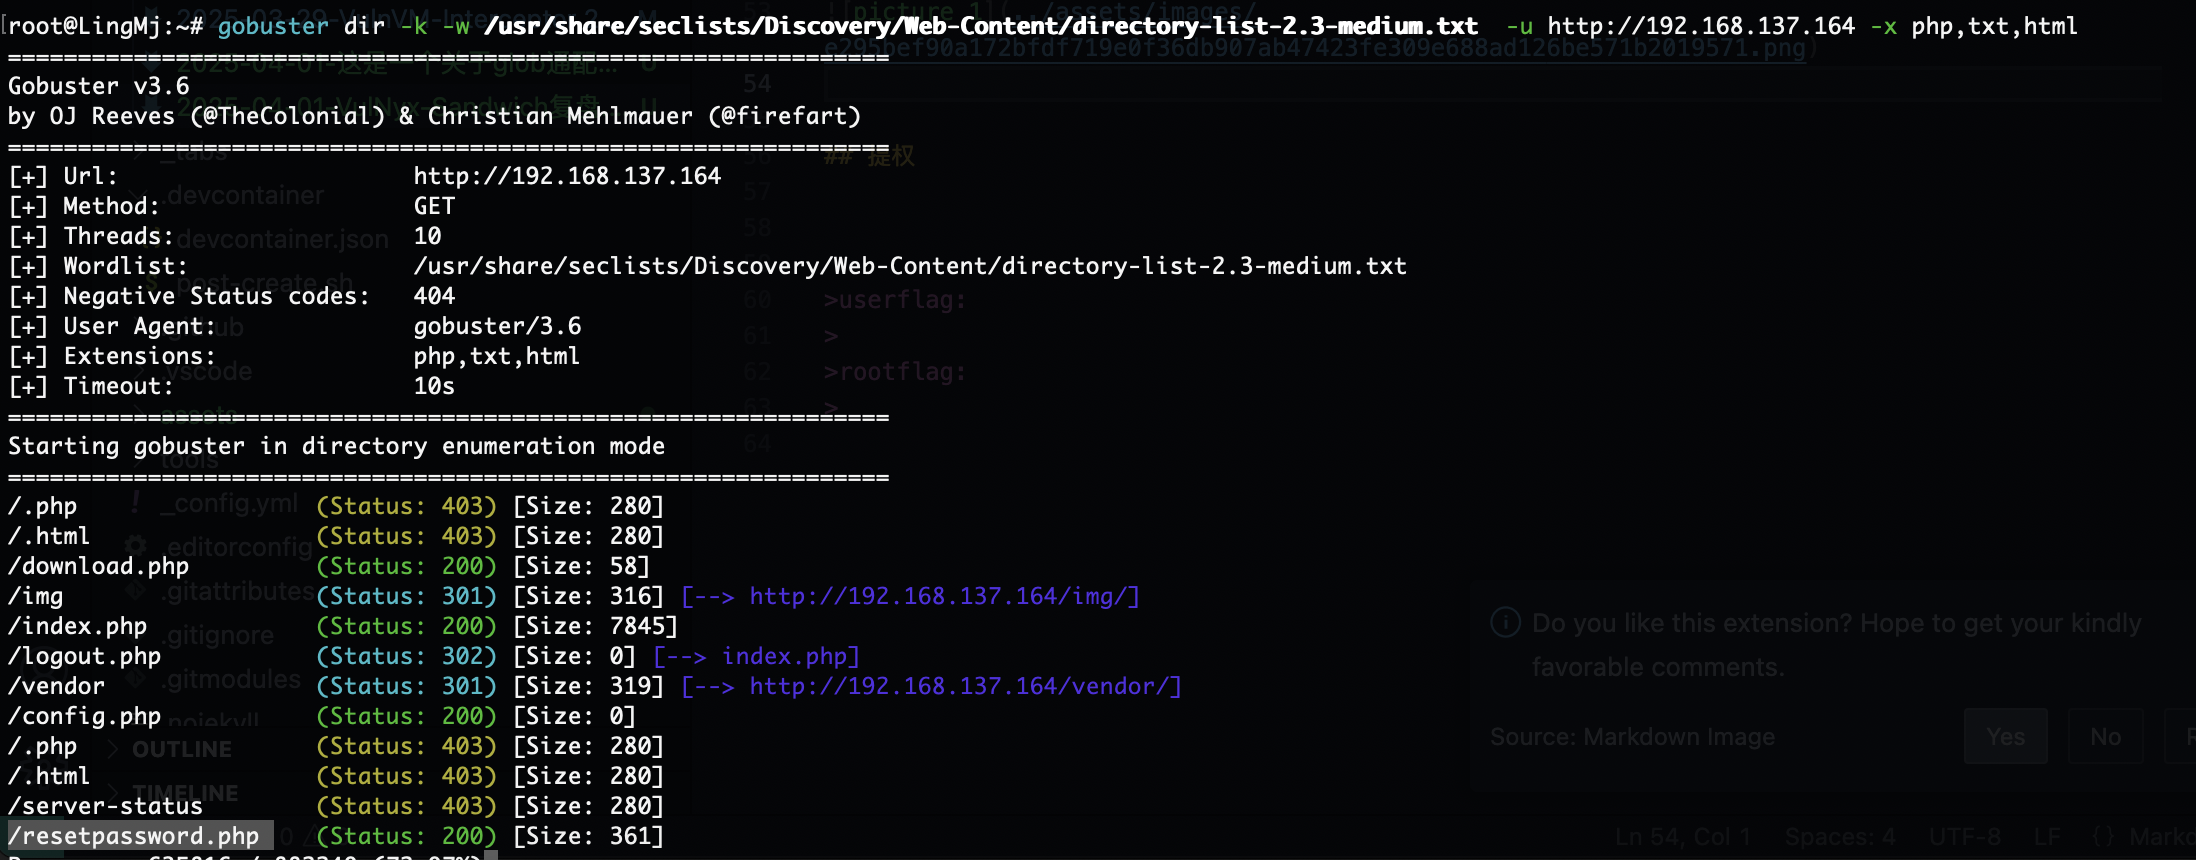Select the .gitignore file
Image resolution: width=2196 pixels, height=860 pixels.
pos(220,635)
